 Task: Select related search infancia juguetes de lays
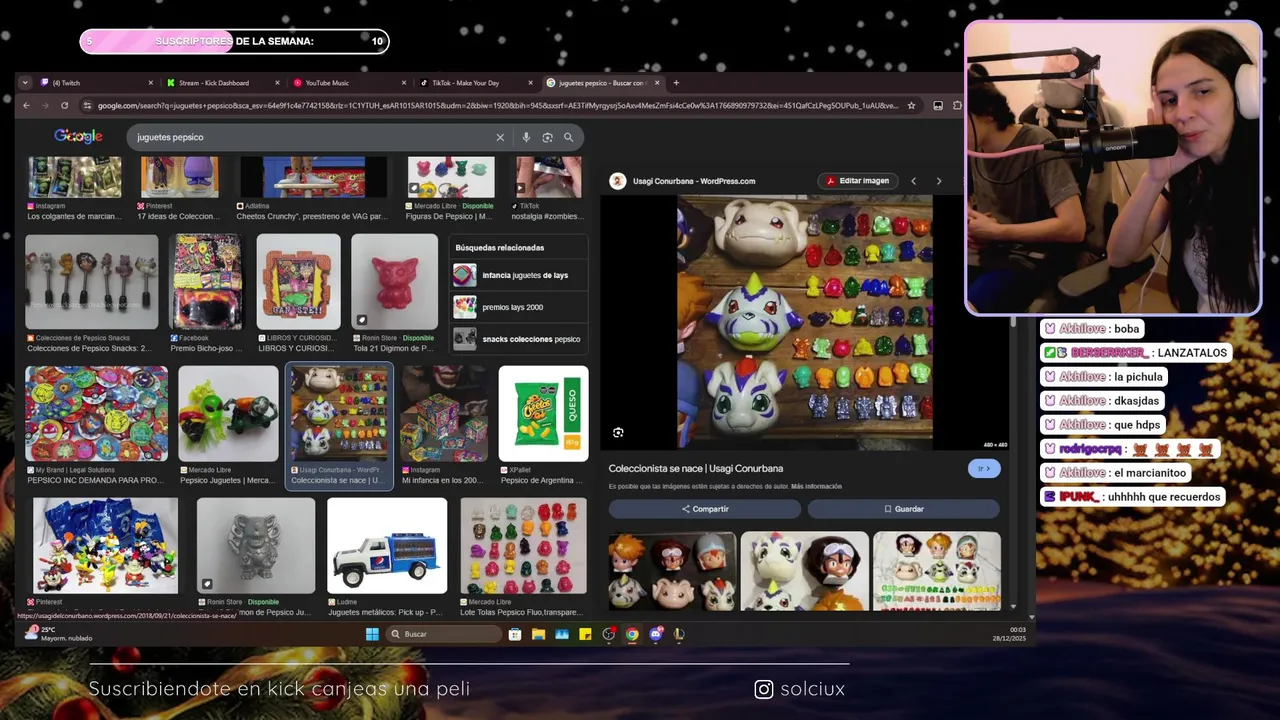(x=517, y=275)
